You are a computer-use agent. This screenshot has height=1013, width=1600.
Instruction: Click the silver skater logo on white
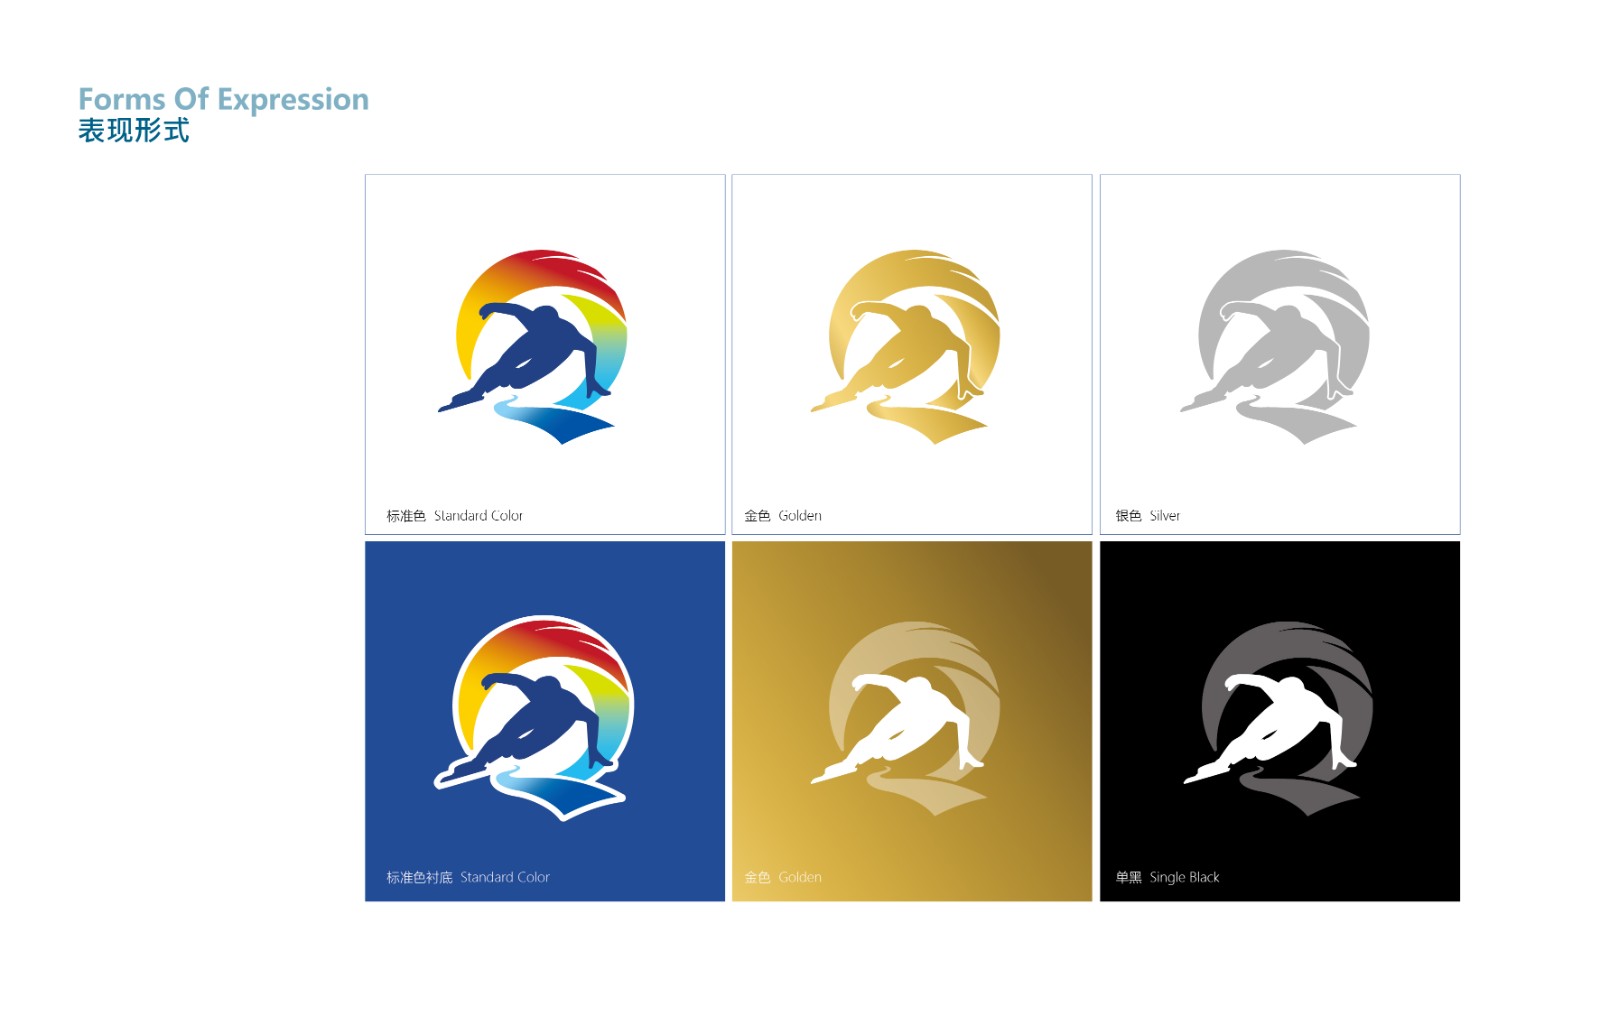(x=1275, y=346)
